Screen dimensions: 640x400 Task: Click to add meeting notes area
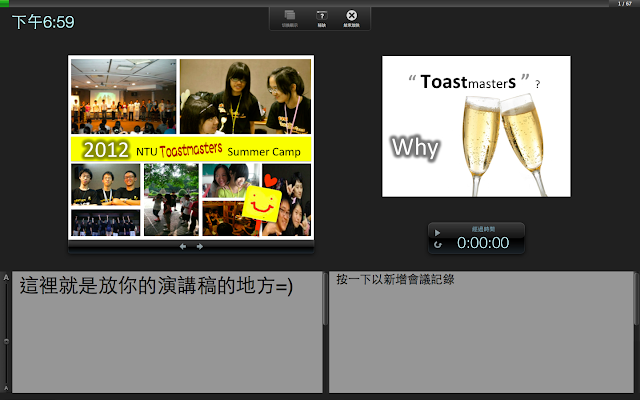481,332
